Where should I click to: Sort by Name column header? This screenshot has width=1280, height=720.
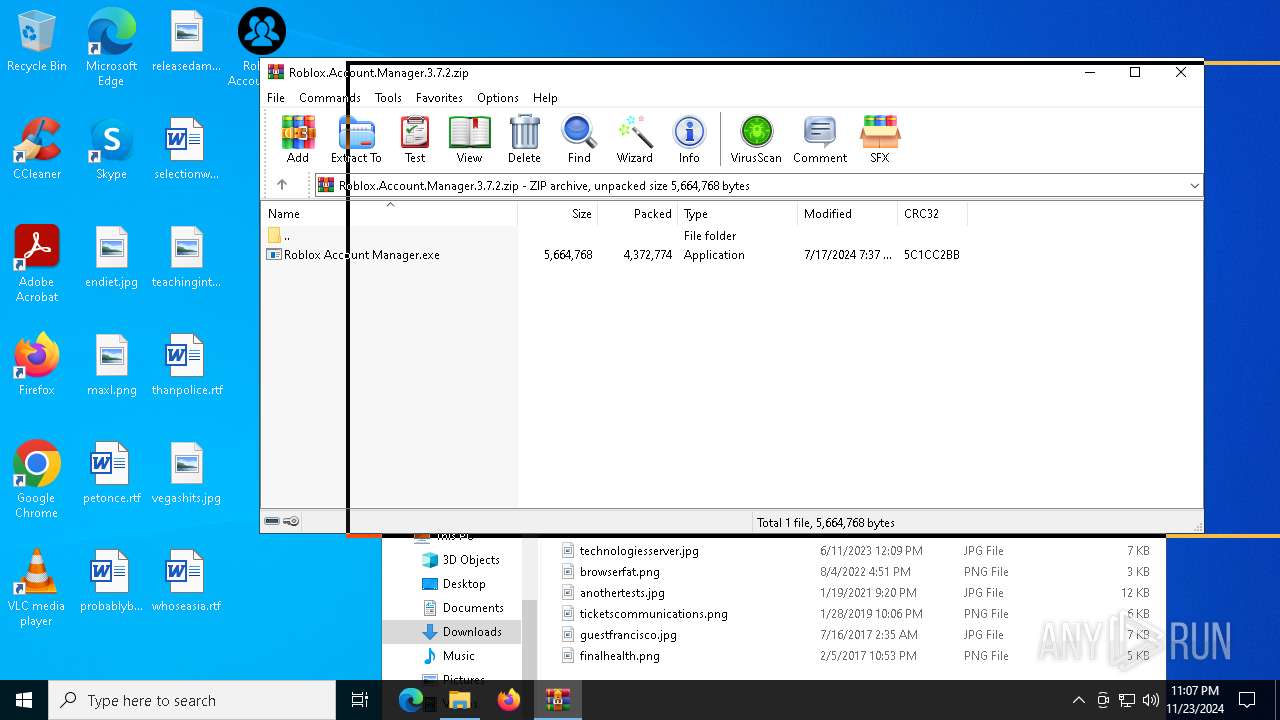click(390, 214)
